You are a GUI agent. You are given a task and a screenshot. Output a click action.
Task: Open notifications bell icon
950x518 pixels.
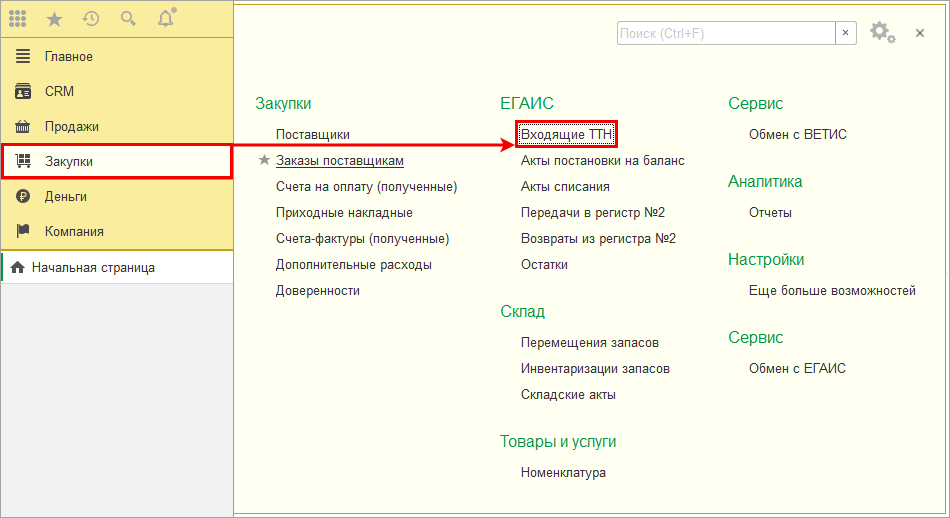point(165,18)
